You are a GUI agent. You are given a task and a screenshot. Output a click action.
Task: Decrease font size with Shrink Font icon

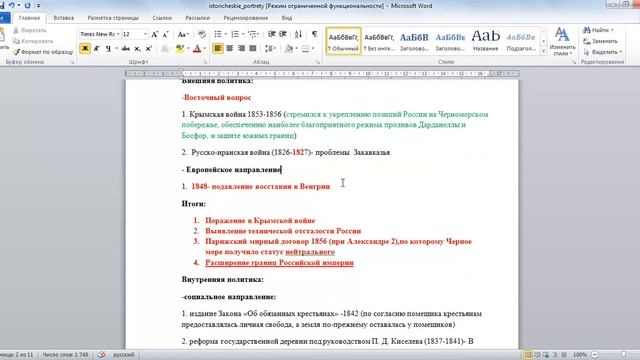pos(166,34)
